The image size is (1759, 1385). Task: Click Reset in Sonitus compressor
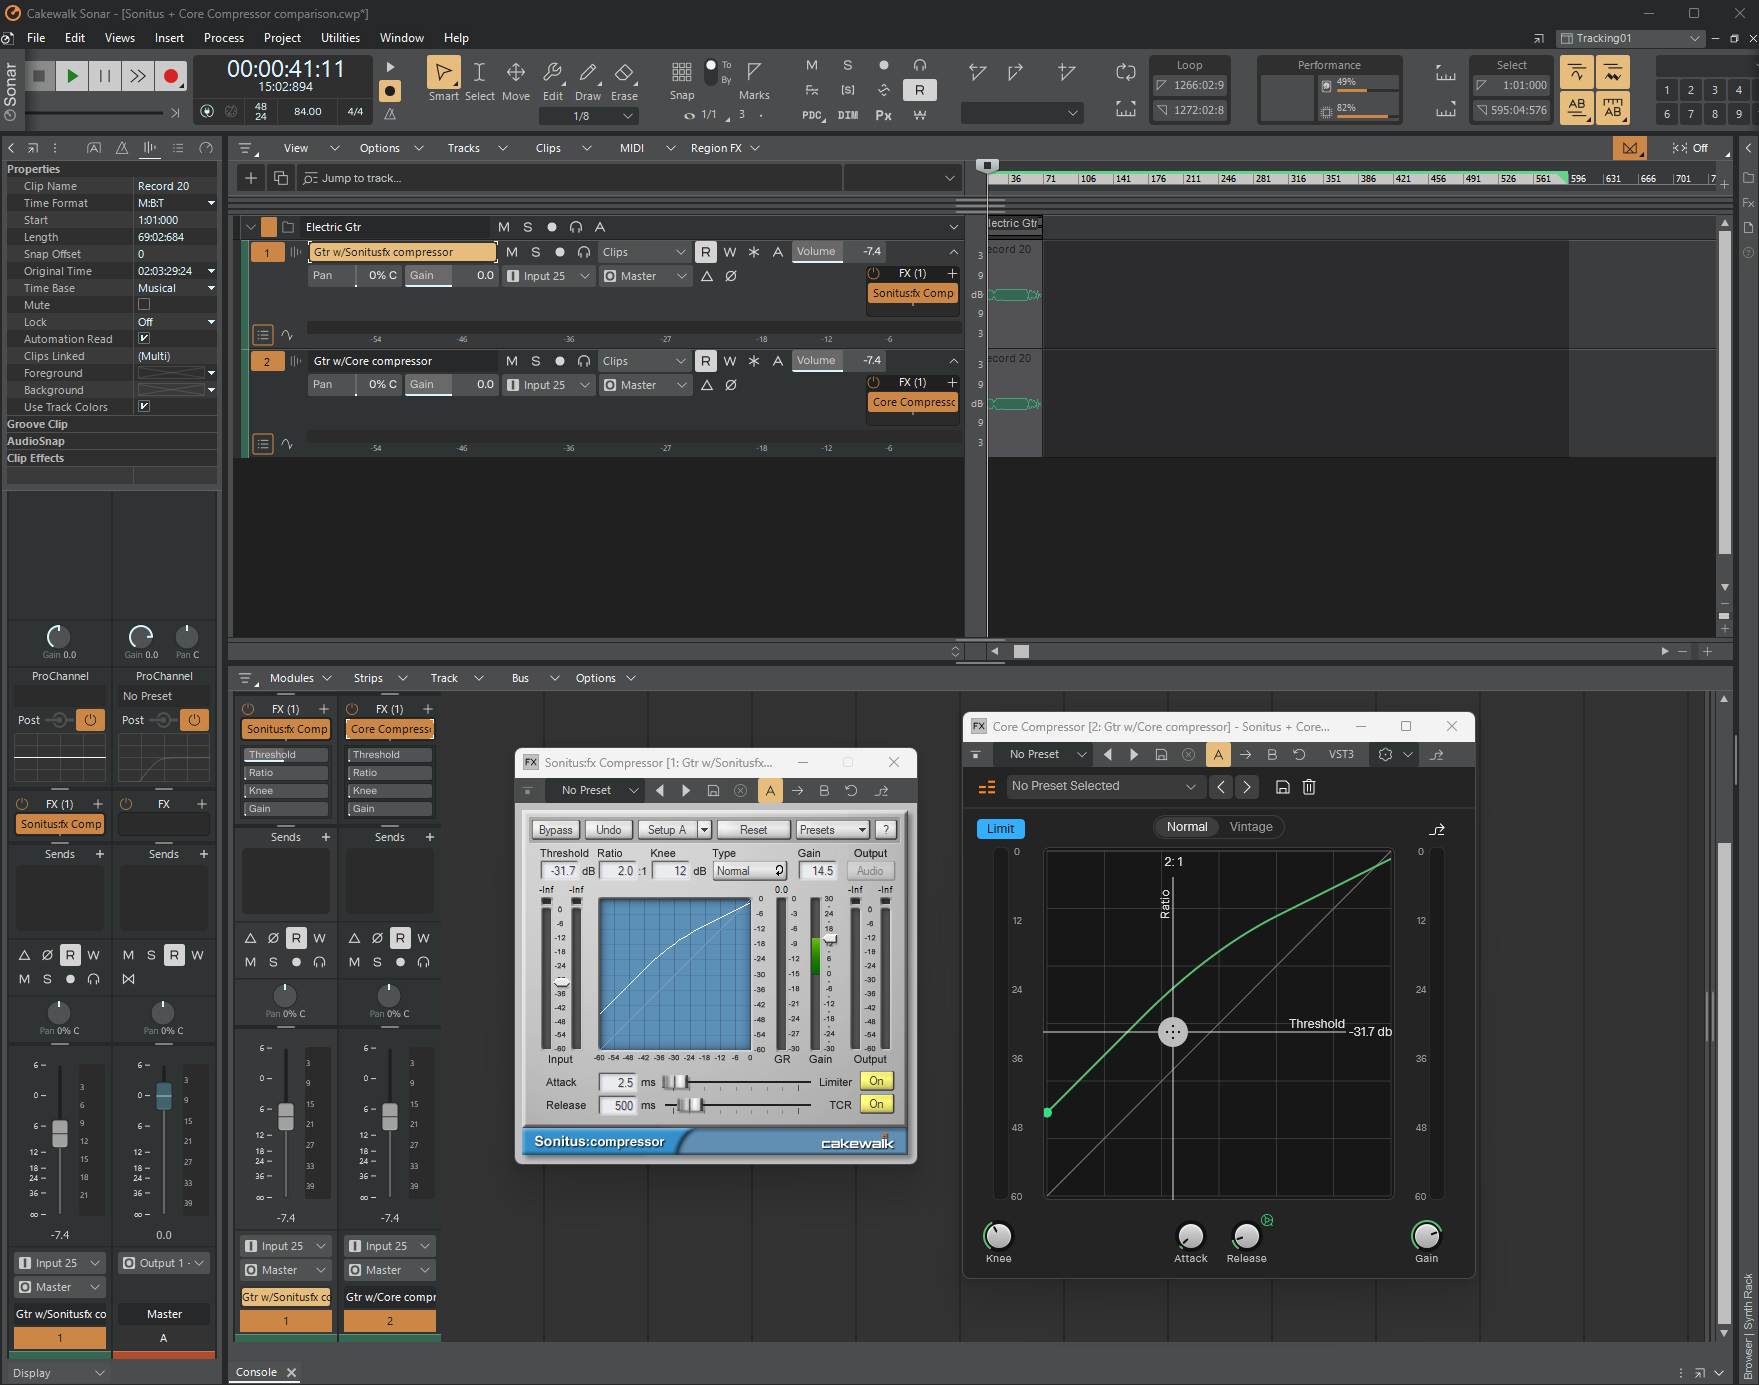click(753, 830)
